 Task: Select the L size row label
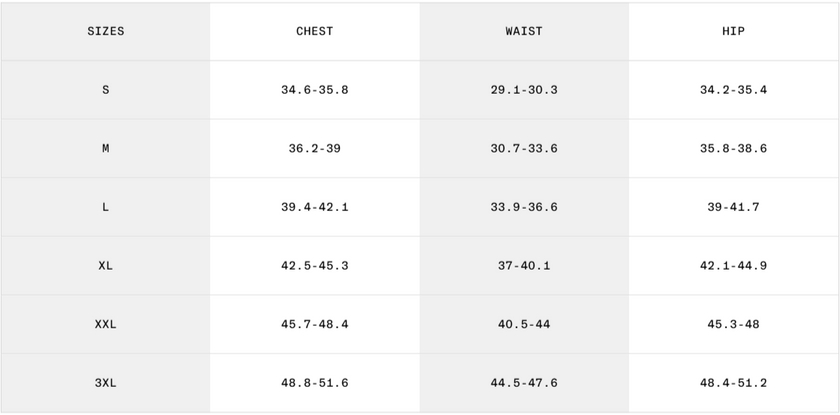point(105,207)
